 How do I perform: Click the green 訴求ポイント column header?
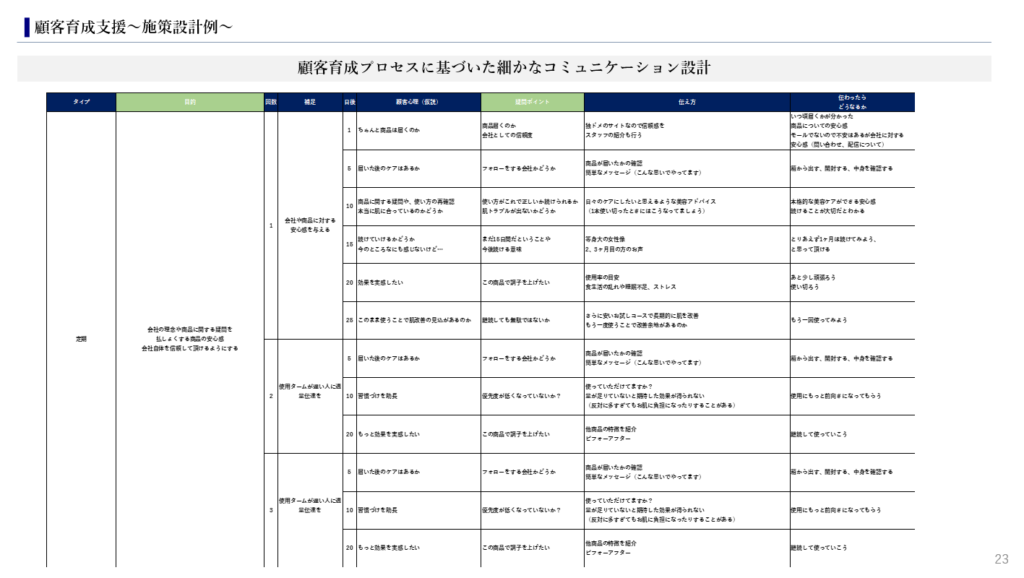(x=532, y=102)
